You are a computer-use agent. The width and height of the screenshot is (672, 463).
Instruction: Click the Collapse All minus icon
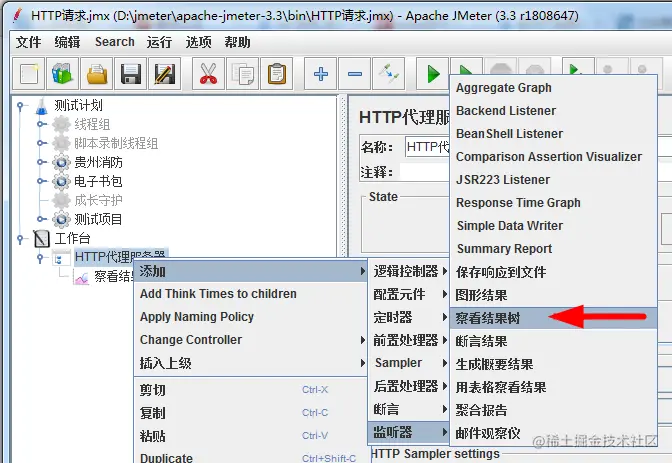pyautogui.click(x=354, y=74)
